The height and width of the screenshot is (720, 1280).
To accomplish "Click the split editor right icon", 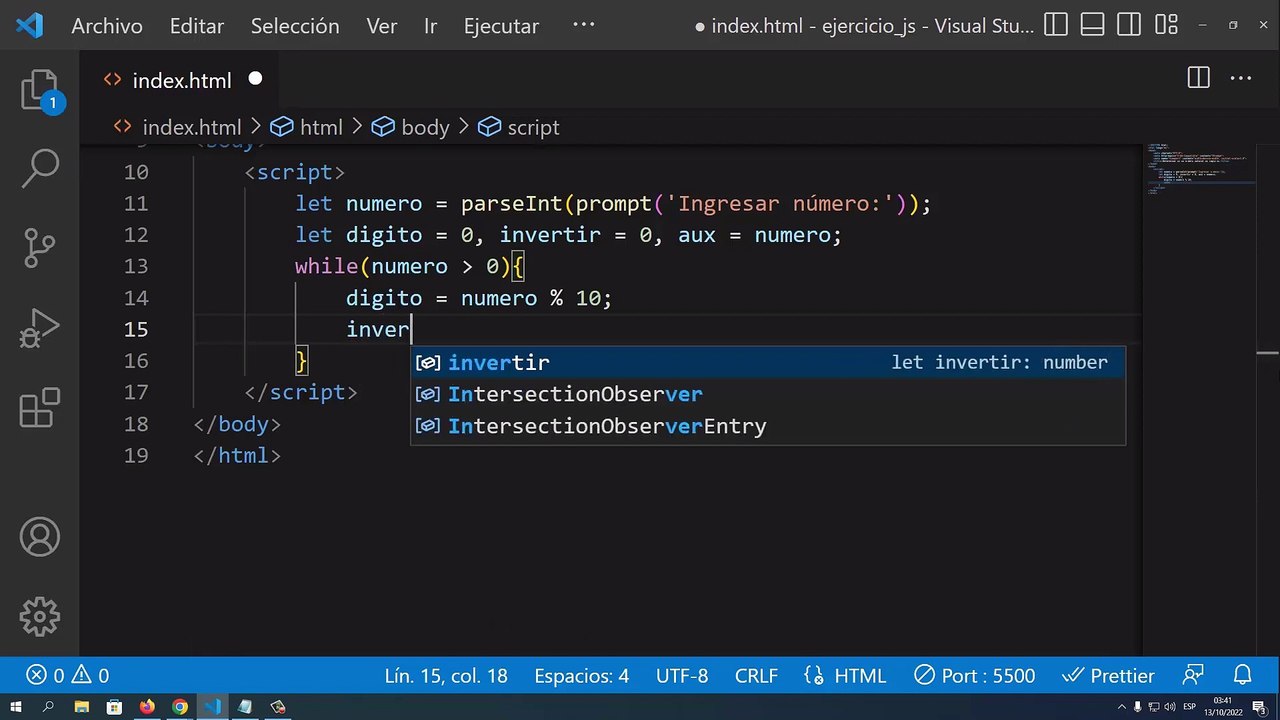I will pos(1198,78).
